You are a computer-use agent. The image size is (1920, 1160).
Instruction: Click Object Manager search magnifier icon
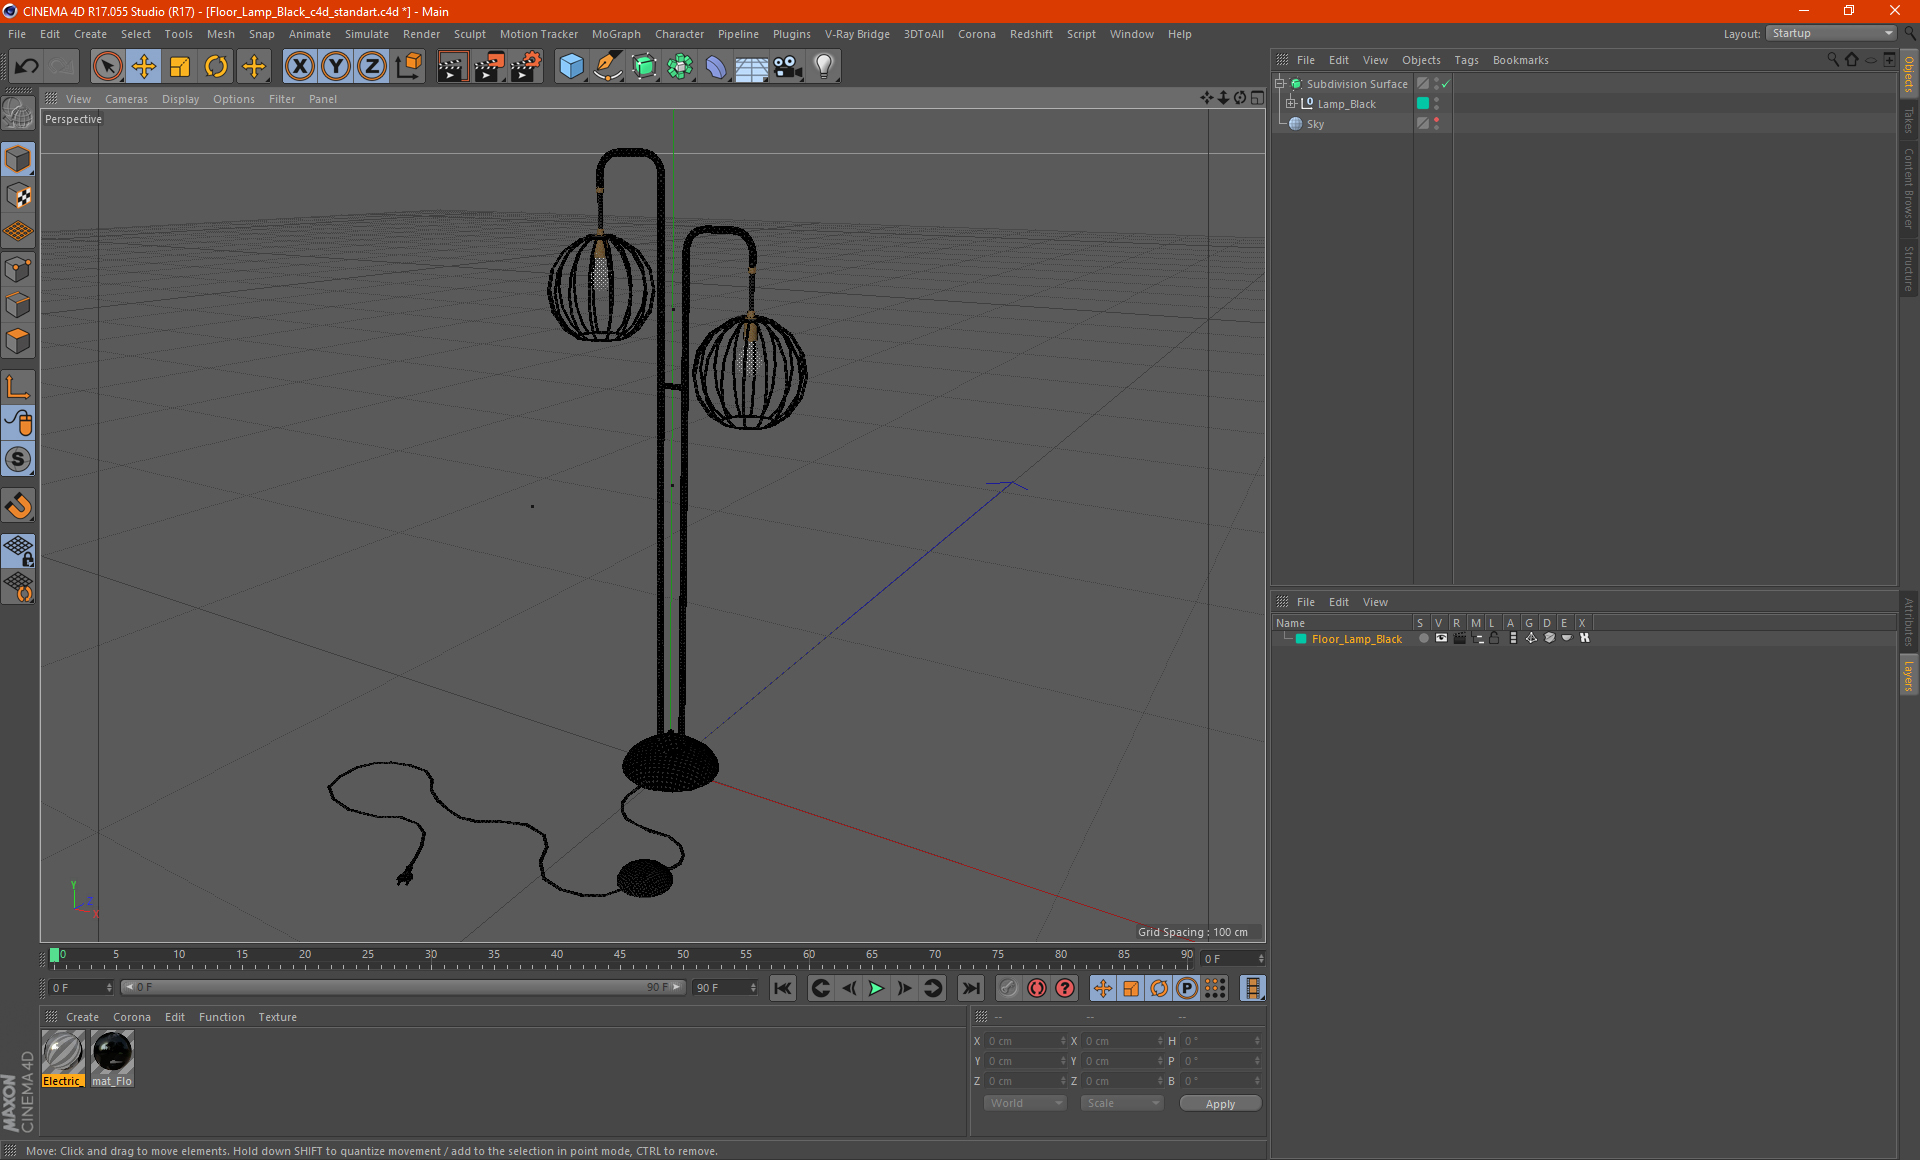pos(1833,60)
